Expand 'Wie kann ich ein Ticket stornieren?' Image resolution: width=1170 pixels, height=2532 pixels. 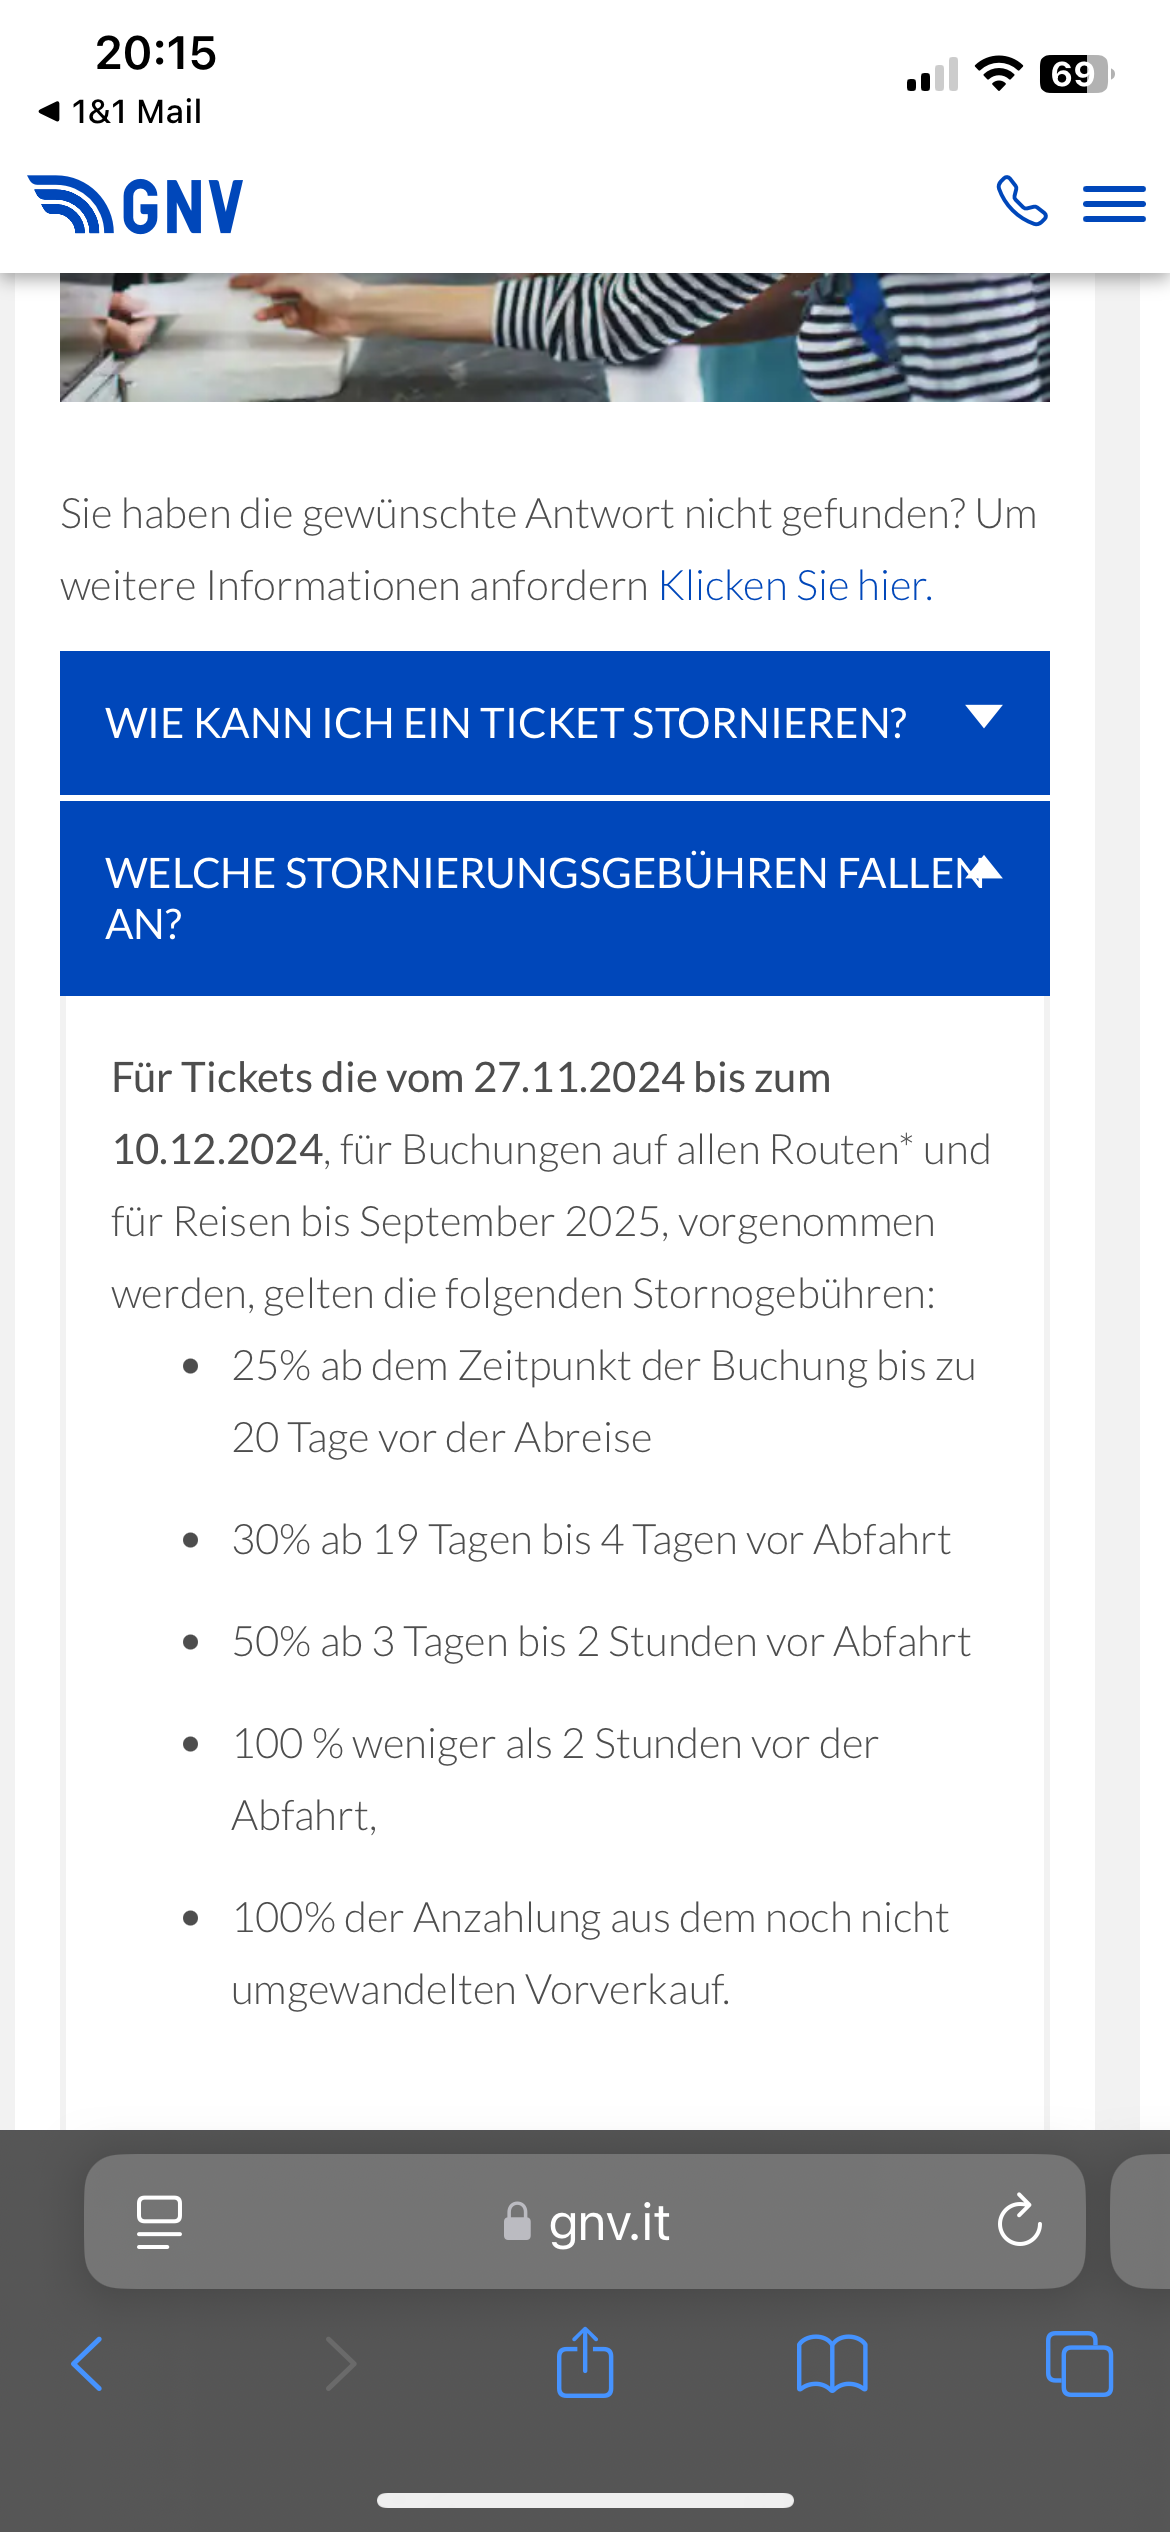(x=555, y=723)
